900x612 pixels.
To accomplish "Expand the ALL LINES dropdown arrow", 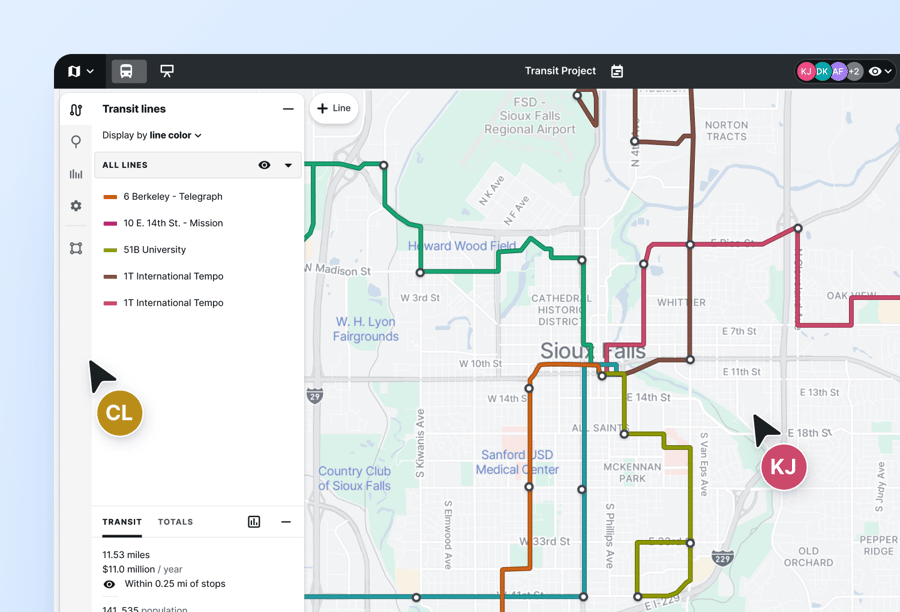I will click(288, 165).
